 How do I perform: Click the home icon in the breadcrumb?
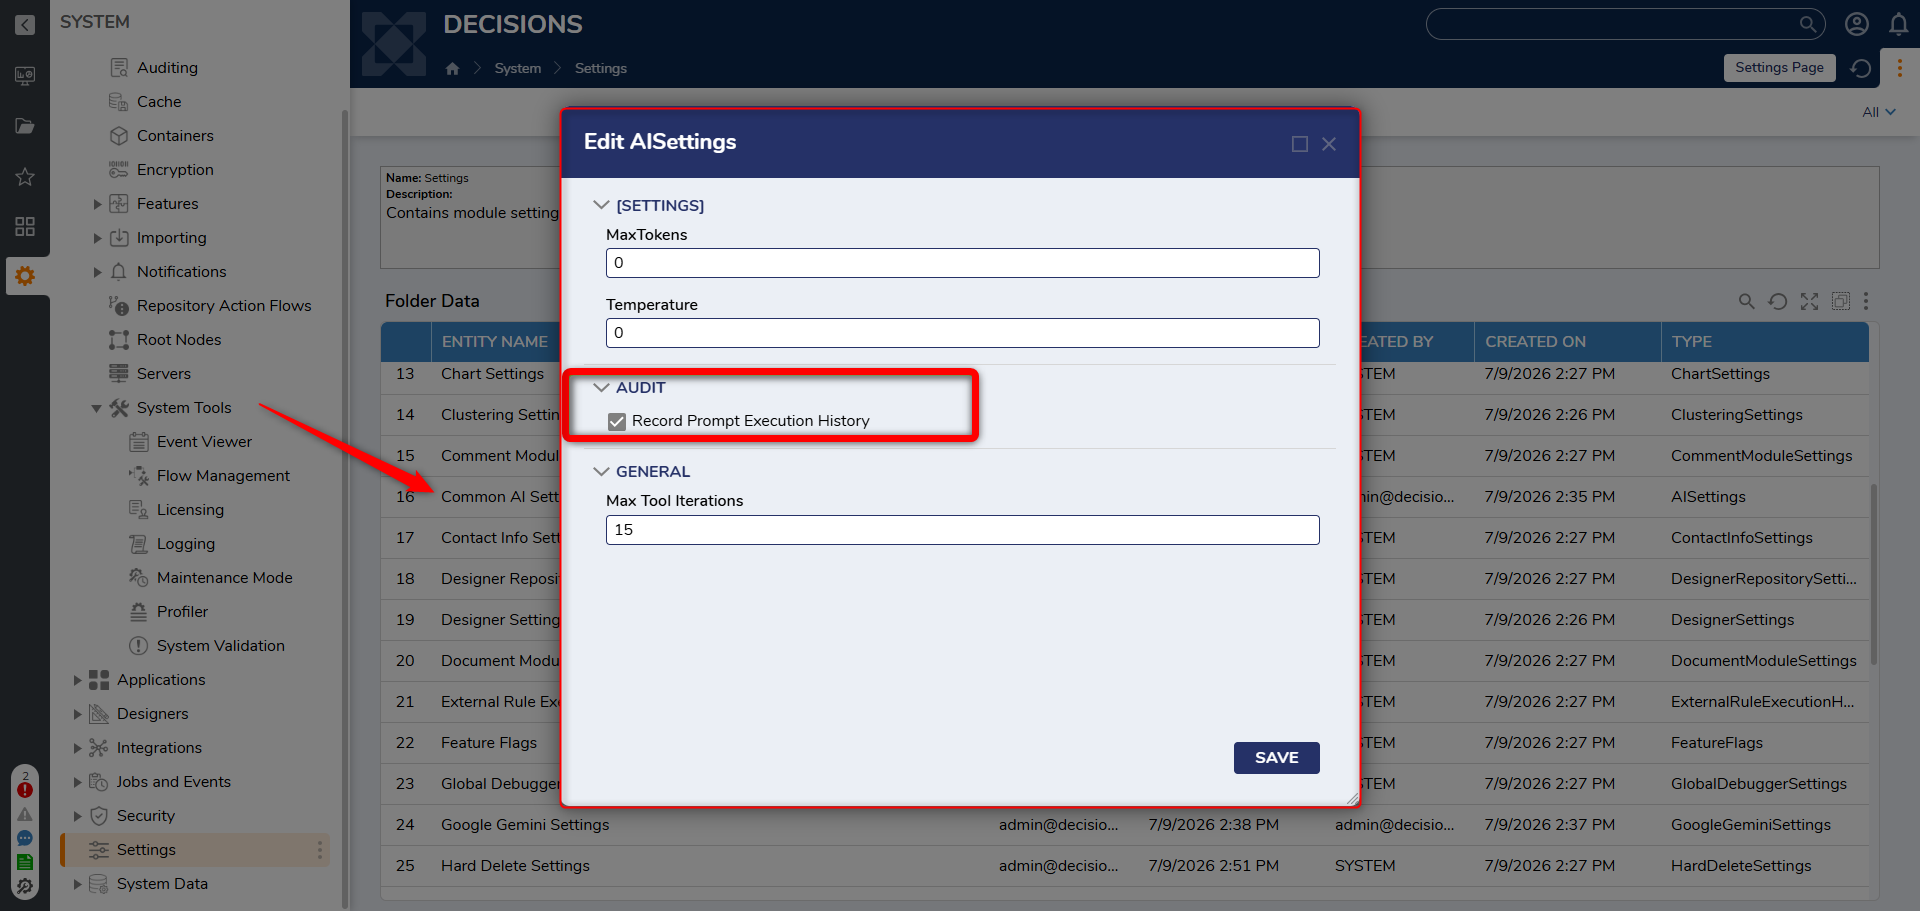point(452,68)
